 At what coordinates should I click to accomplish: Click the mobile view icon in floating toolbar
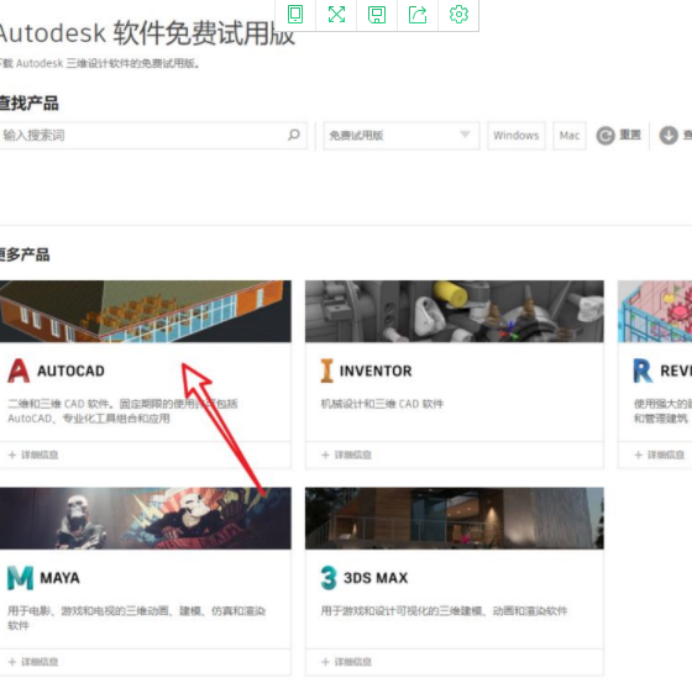[295, 14]
